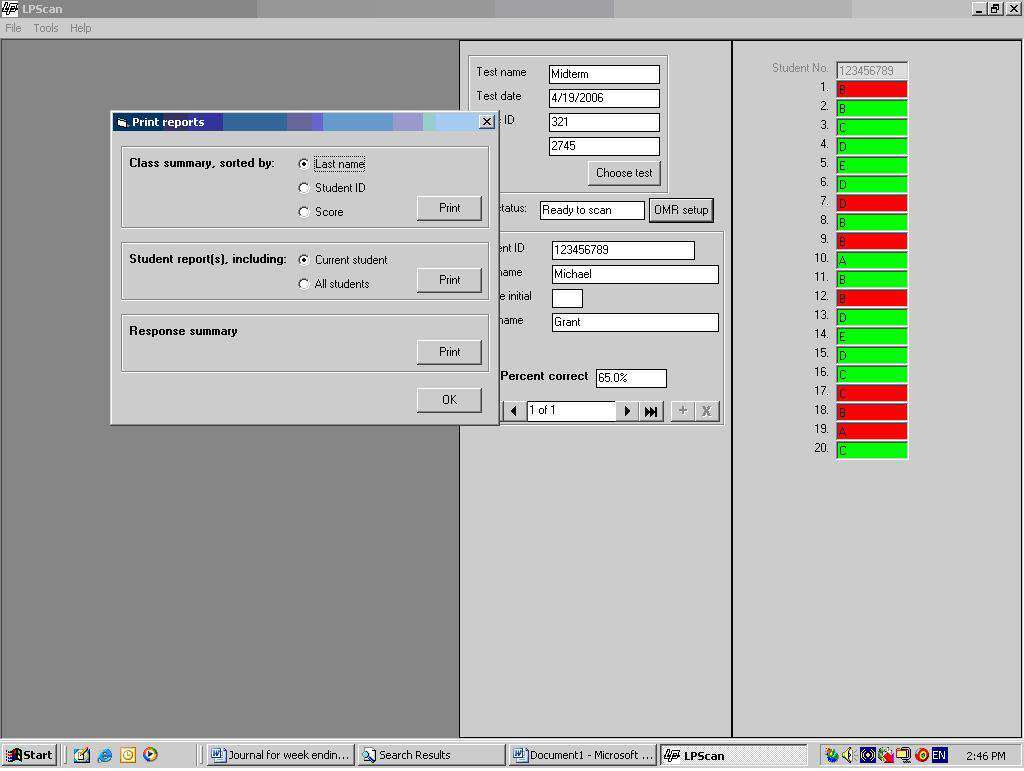Click the Student No. field above the answers
Viewport: 1024px width, 771px height.
pyautogui.click(x=872, y=70)
